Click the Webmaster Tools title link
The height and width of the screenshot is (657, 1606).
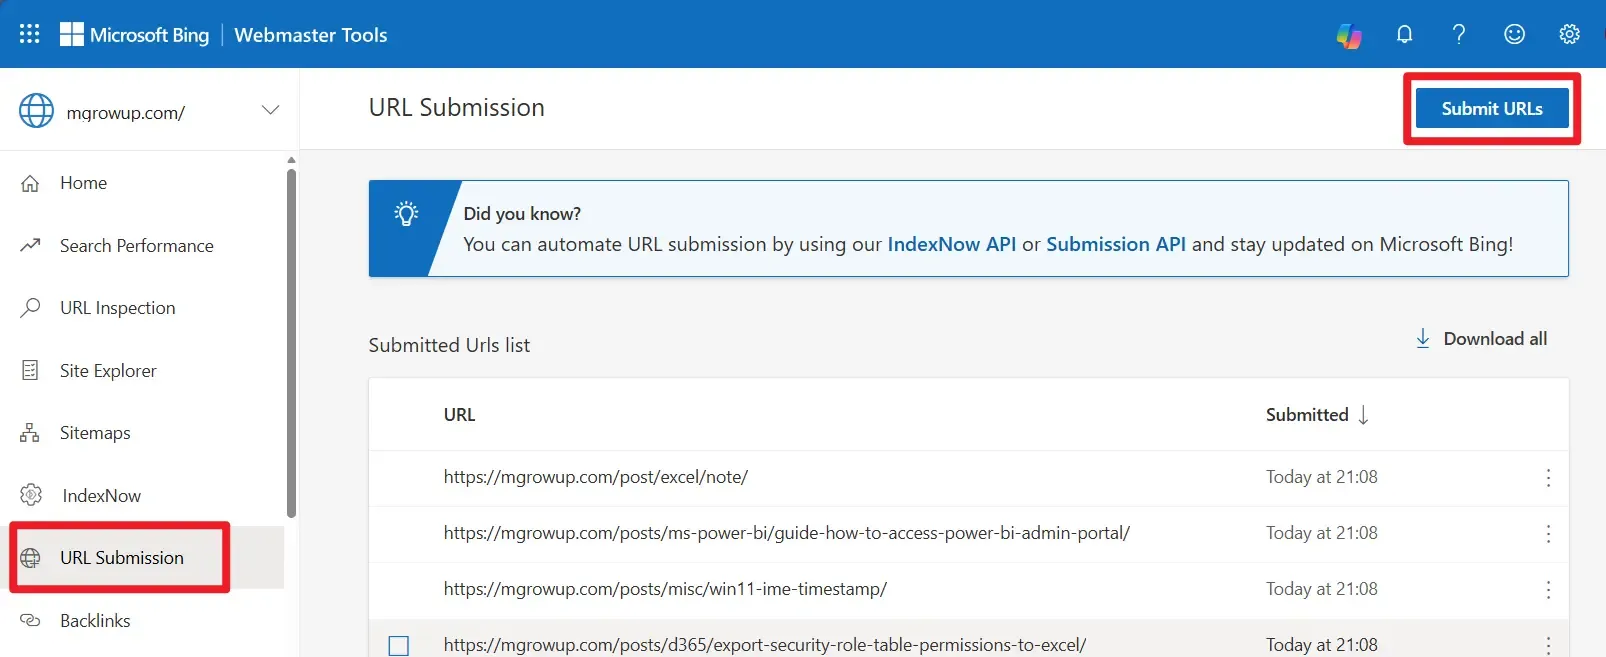(x=310, y=35)
